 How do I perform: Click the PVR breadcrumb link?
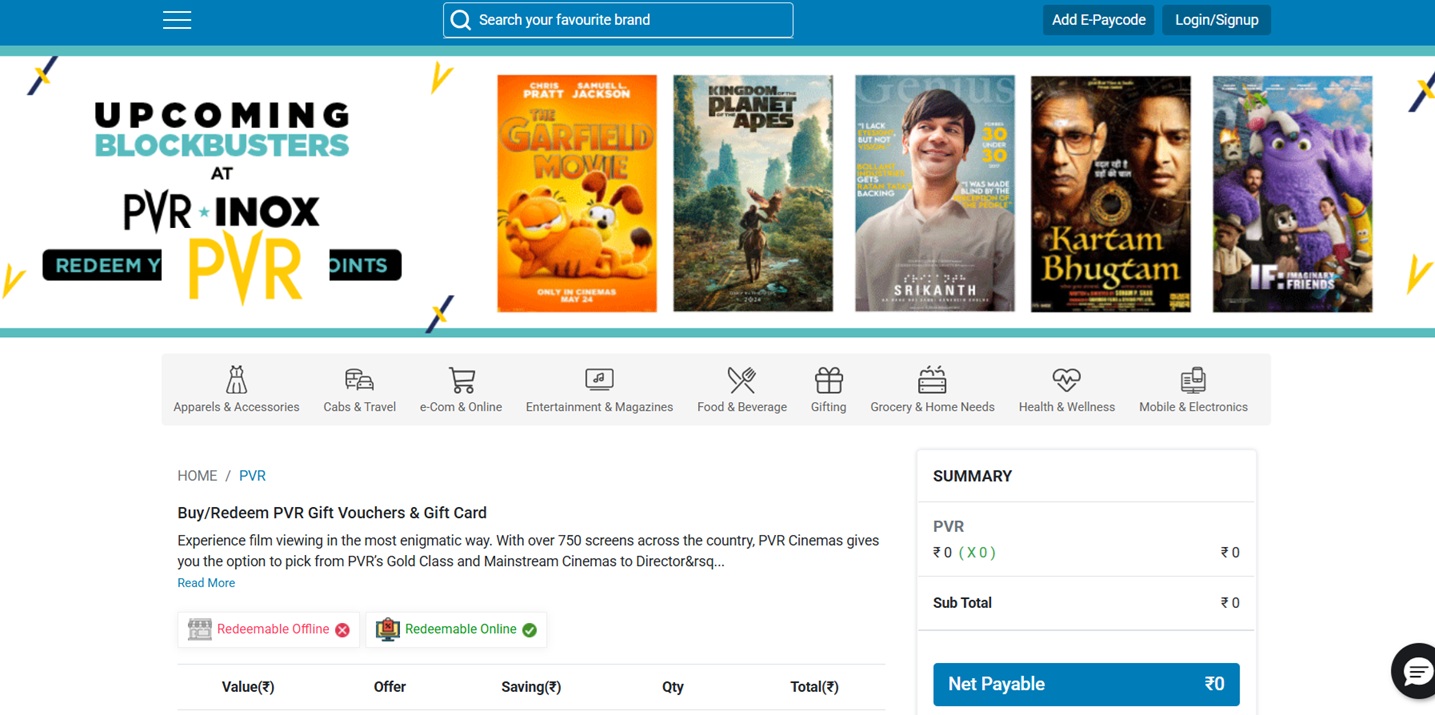(x=252, y=476)
